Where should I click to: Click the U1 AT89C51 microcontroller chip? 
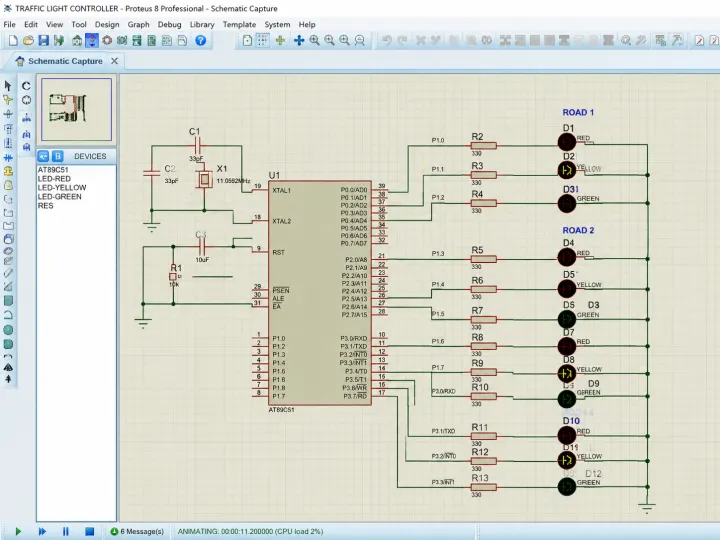pos(320,293)
